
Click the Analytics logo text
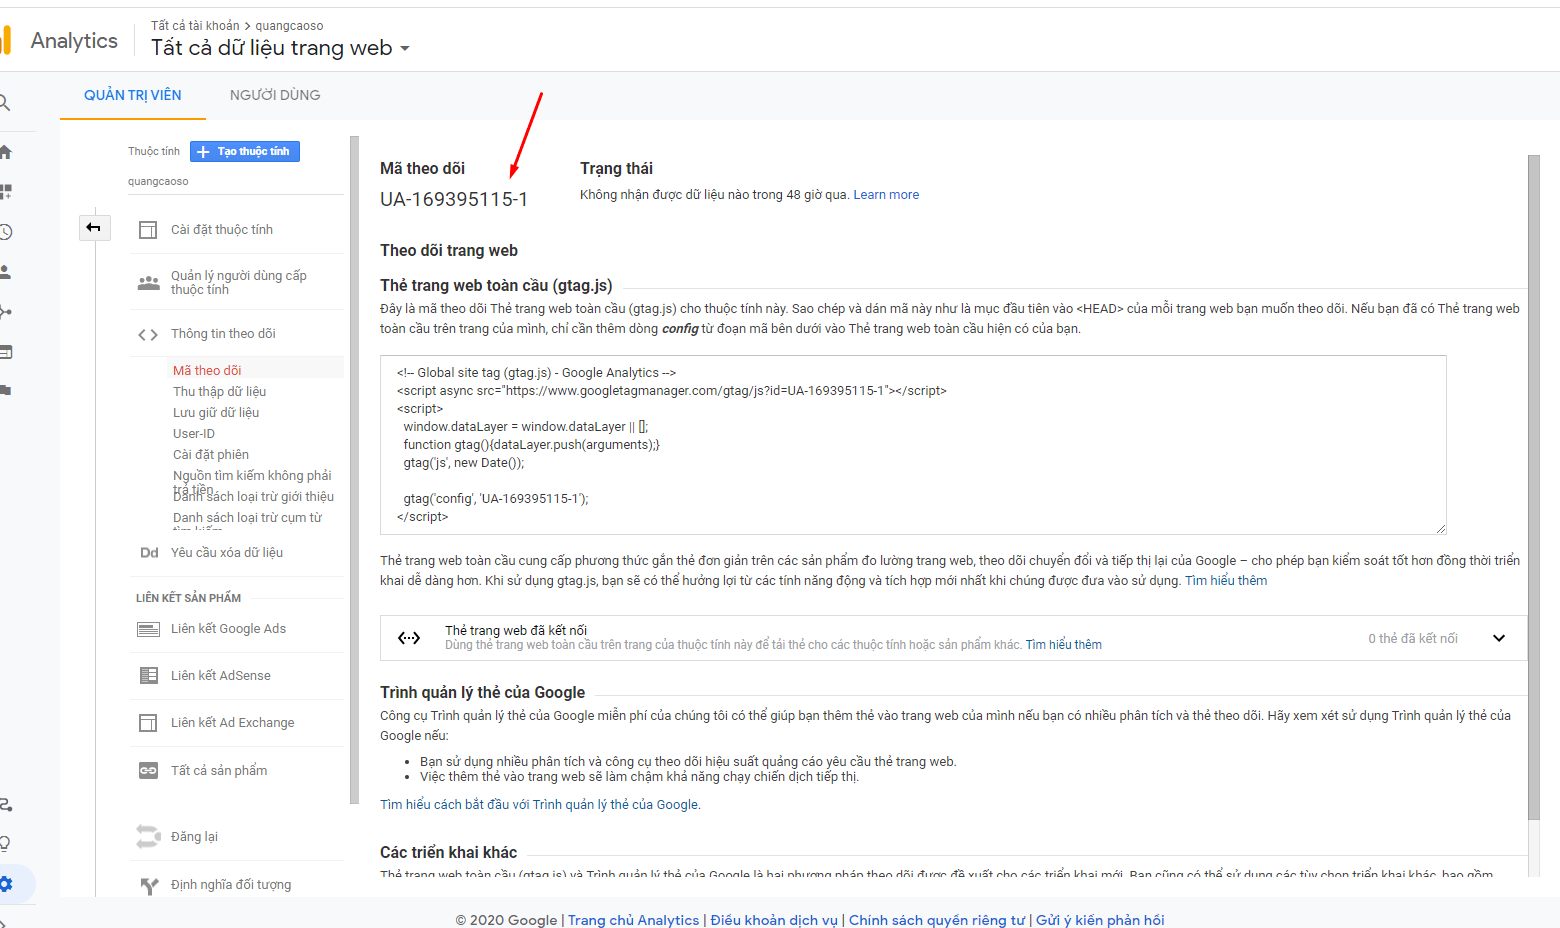pyautogui.click(x=74, y=41)
